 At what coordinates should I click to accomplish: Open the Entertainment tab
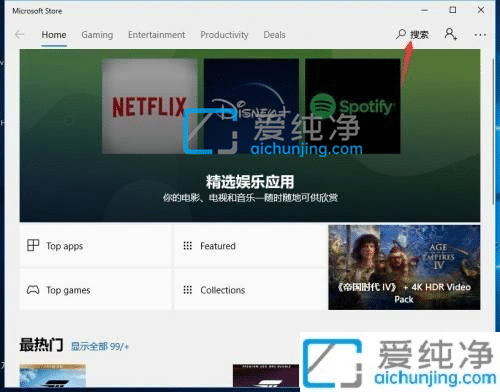click(156, 35)
